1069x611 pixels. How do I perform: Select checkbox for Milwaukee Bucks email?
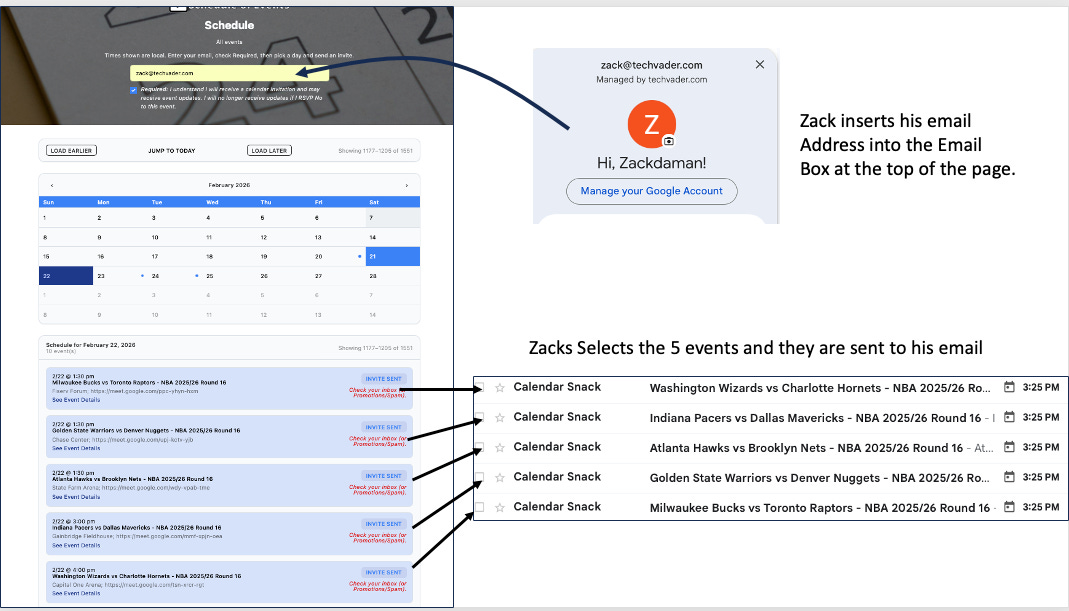[479, 507]
